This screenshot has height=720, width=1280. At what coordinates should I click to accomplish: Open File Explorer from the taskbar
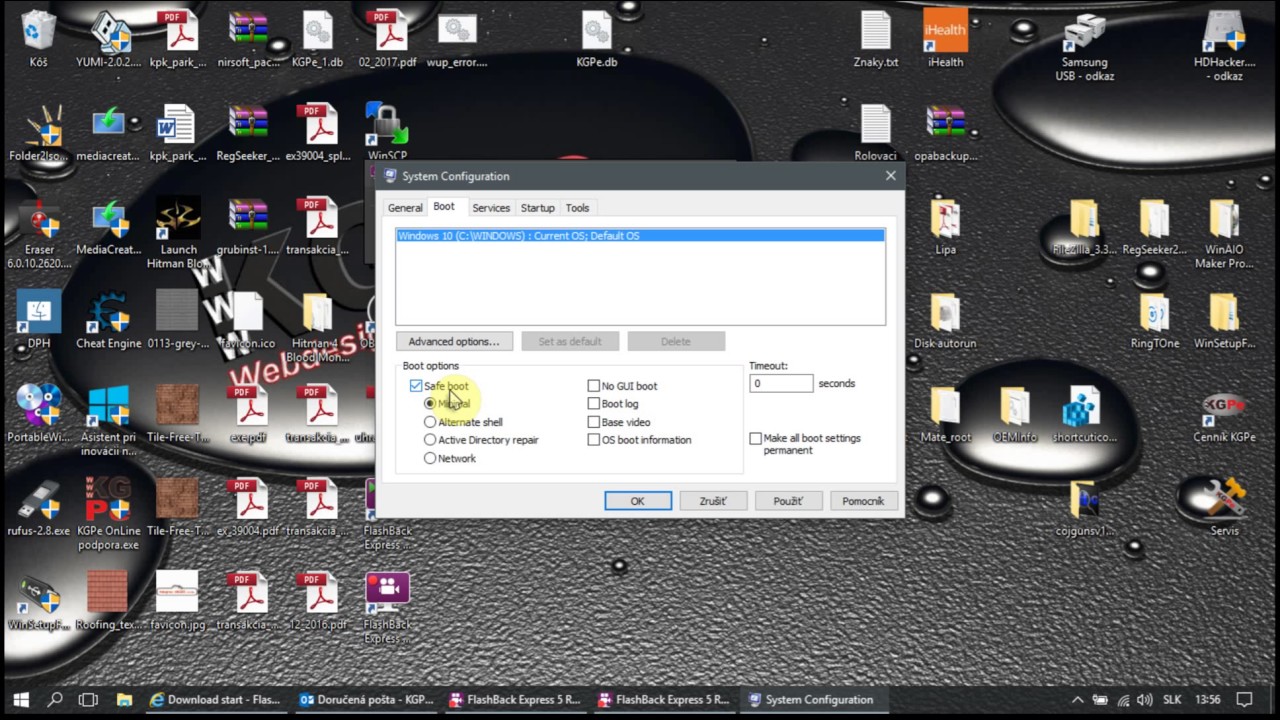pyautogui.click(x=124, y=700)
